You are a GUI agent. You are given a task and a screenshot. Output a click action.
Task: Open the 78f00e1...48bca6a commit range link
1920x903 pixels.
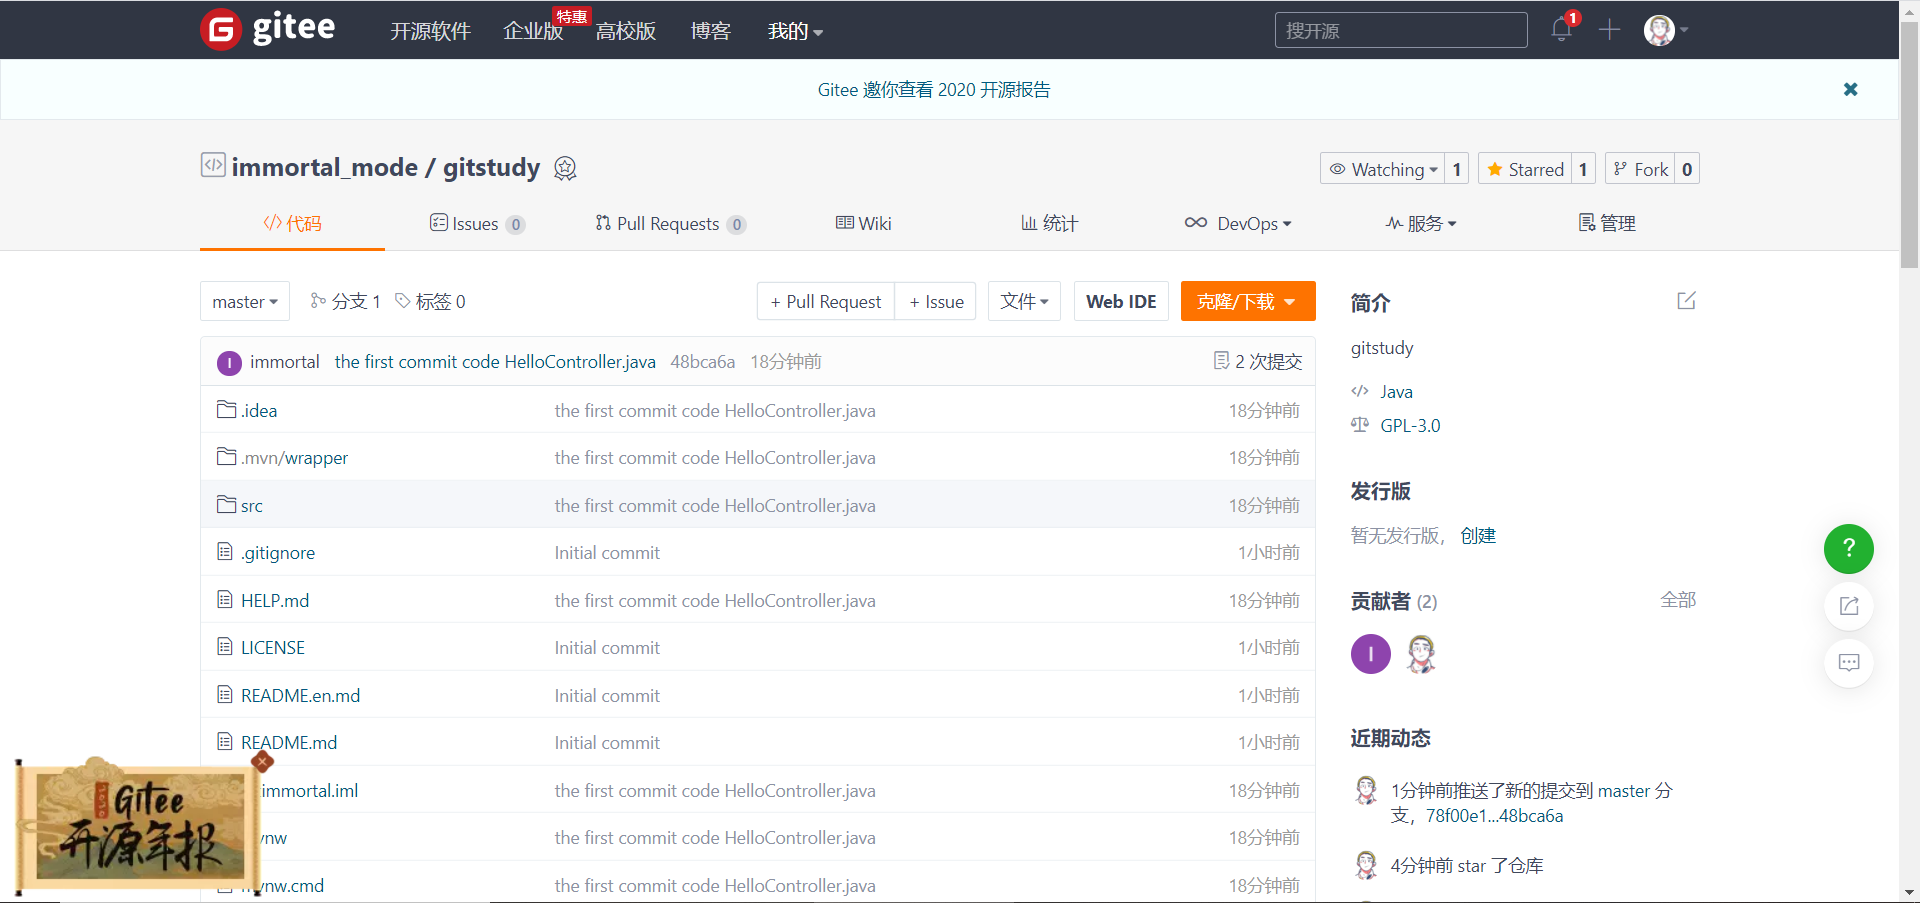pyautogui.click(x=1494, y=815)
